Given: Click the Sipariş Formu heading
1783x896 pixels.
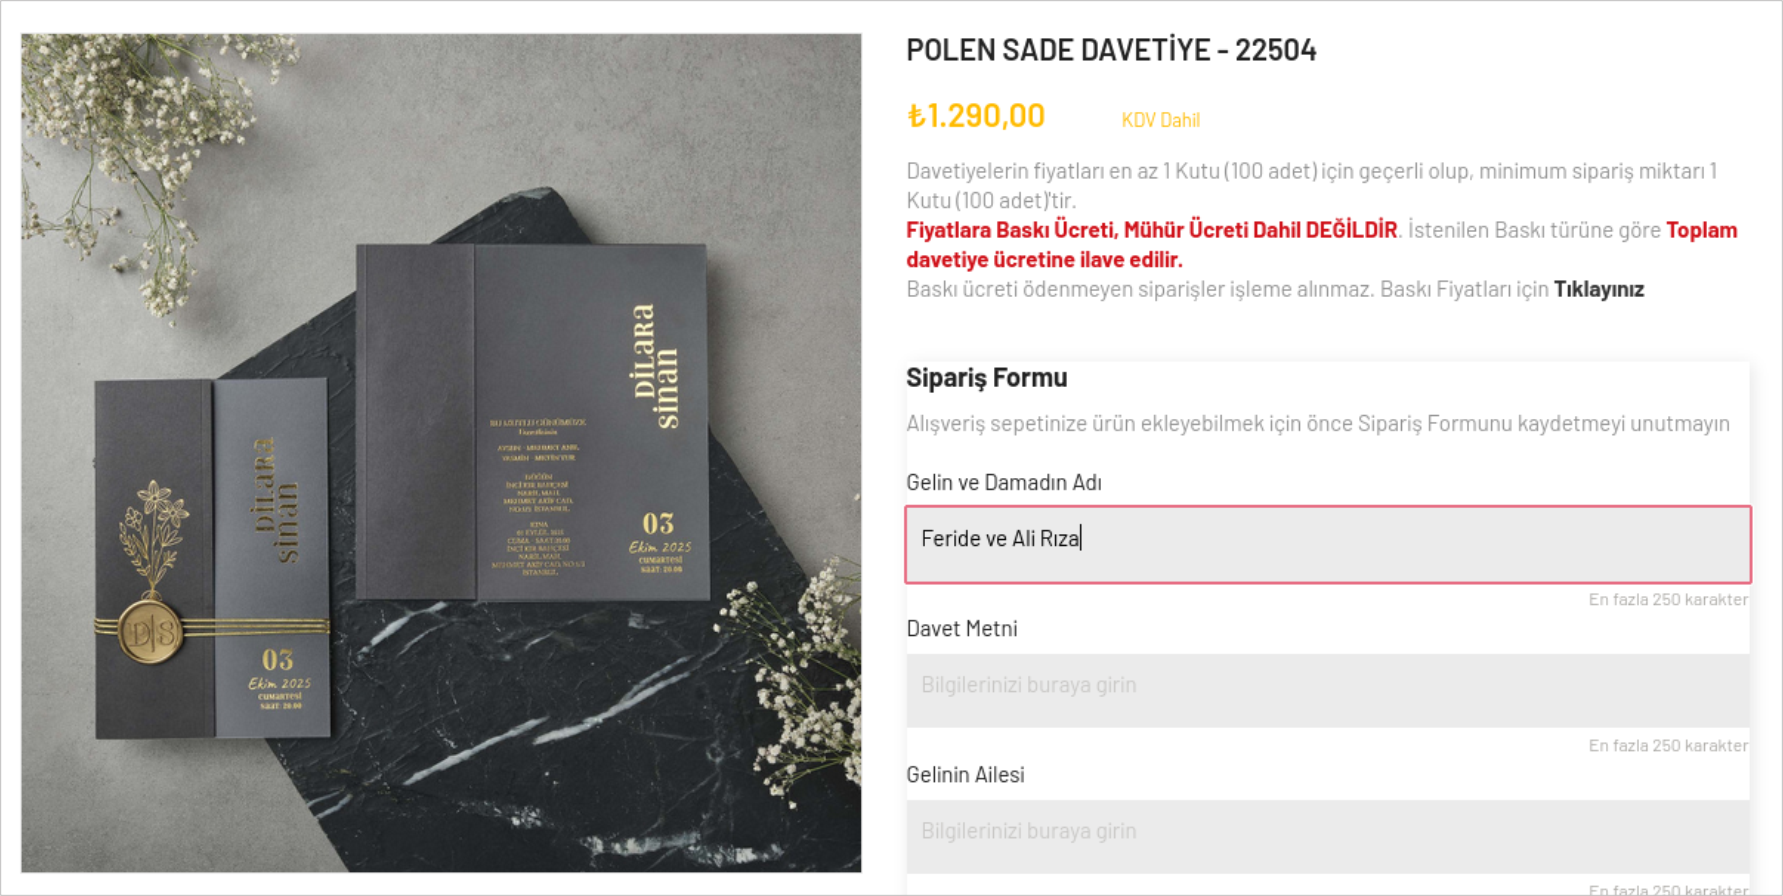Looking at the screenshot, I should 986,377.
